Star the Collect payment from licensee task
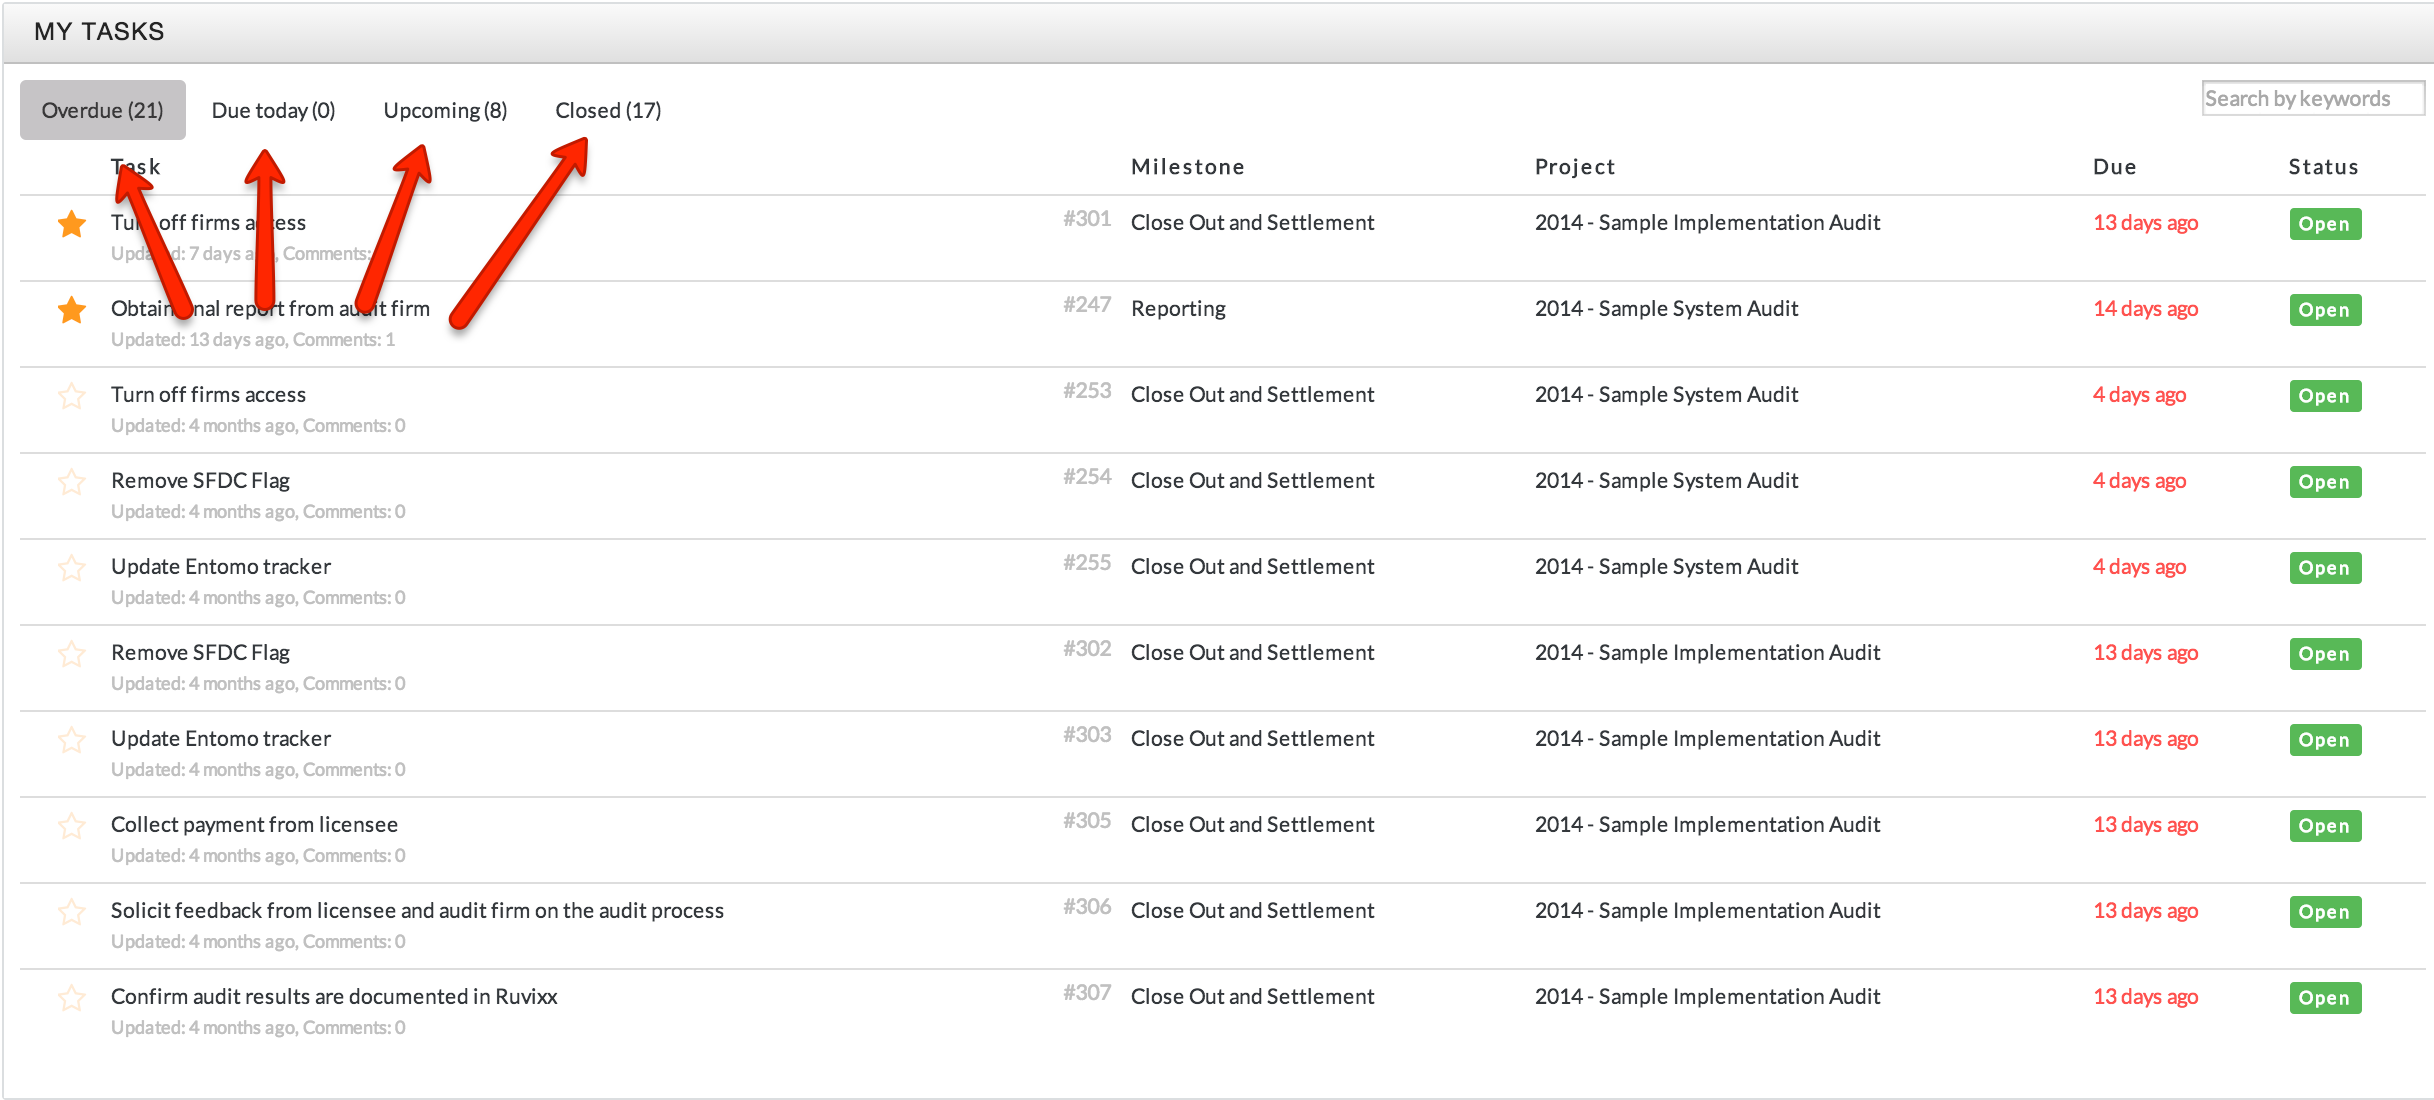The height and width of the screenshot is (1100, 2434). tap(71, 827)
